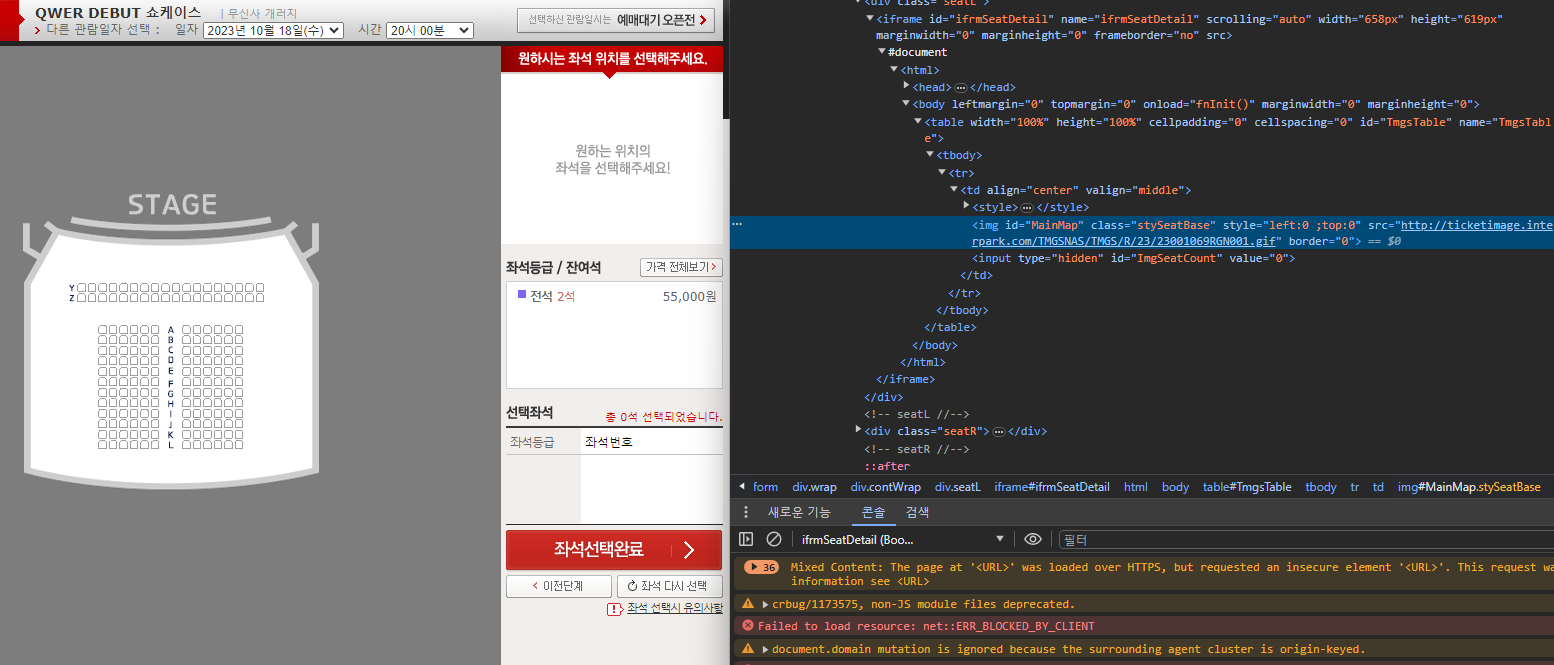Collapse the body node arrow
This screenshot has width=1554, height=665.
pyautogui.click(x=906, y=104)
